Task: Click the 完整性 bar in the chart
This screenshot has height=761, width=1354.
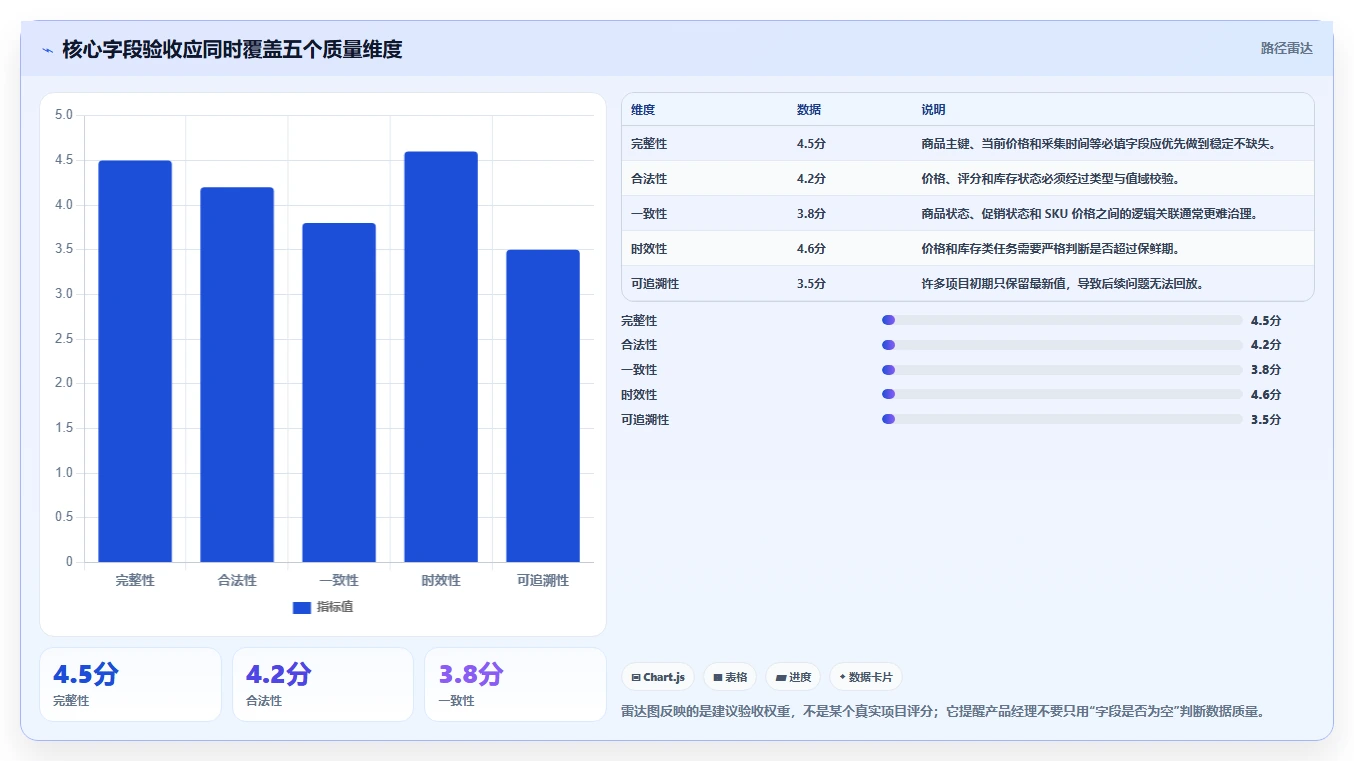Action: 135,361
